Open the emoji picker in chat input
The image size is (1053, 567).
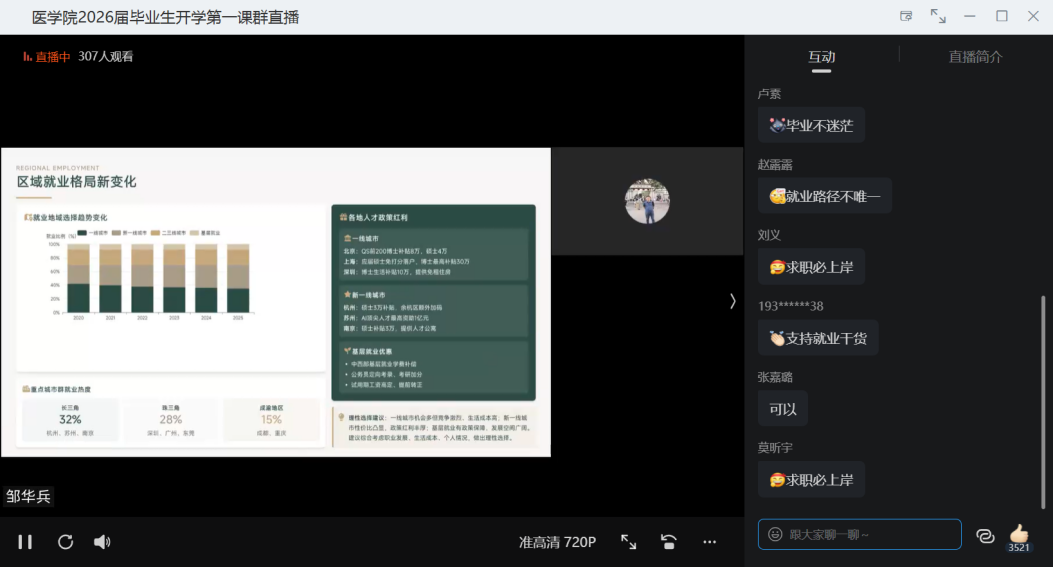pyautogui.click(x=775, y=535)
